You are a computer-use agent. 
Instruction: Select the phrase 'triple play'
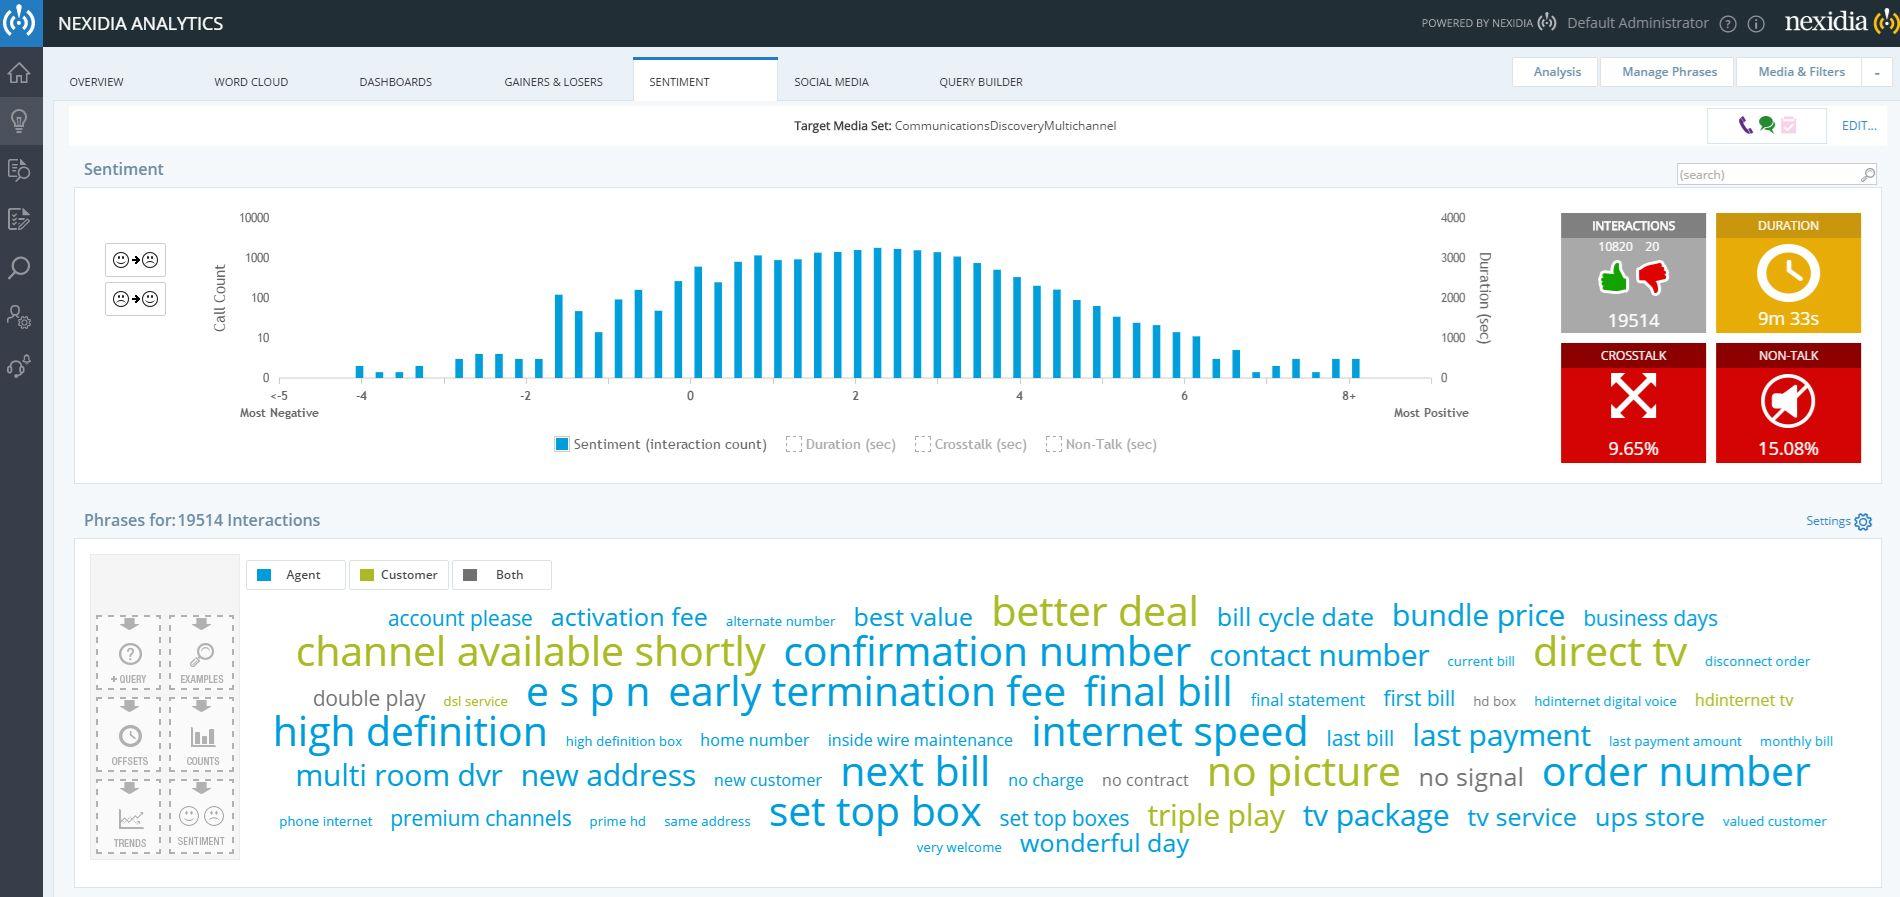[x=1215, y=816]
